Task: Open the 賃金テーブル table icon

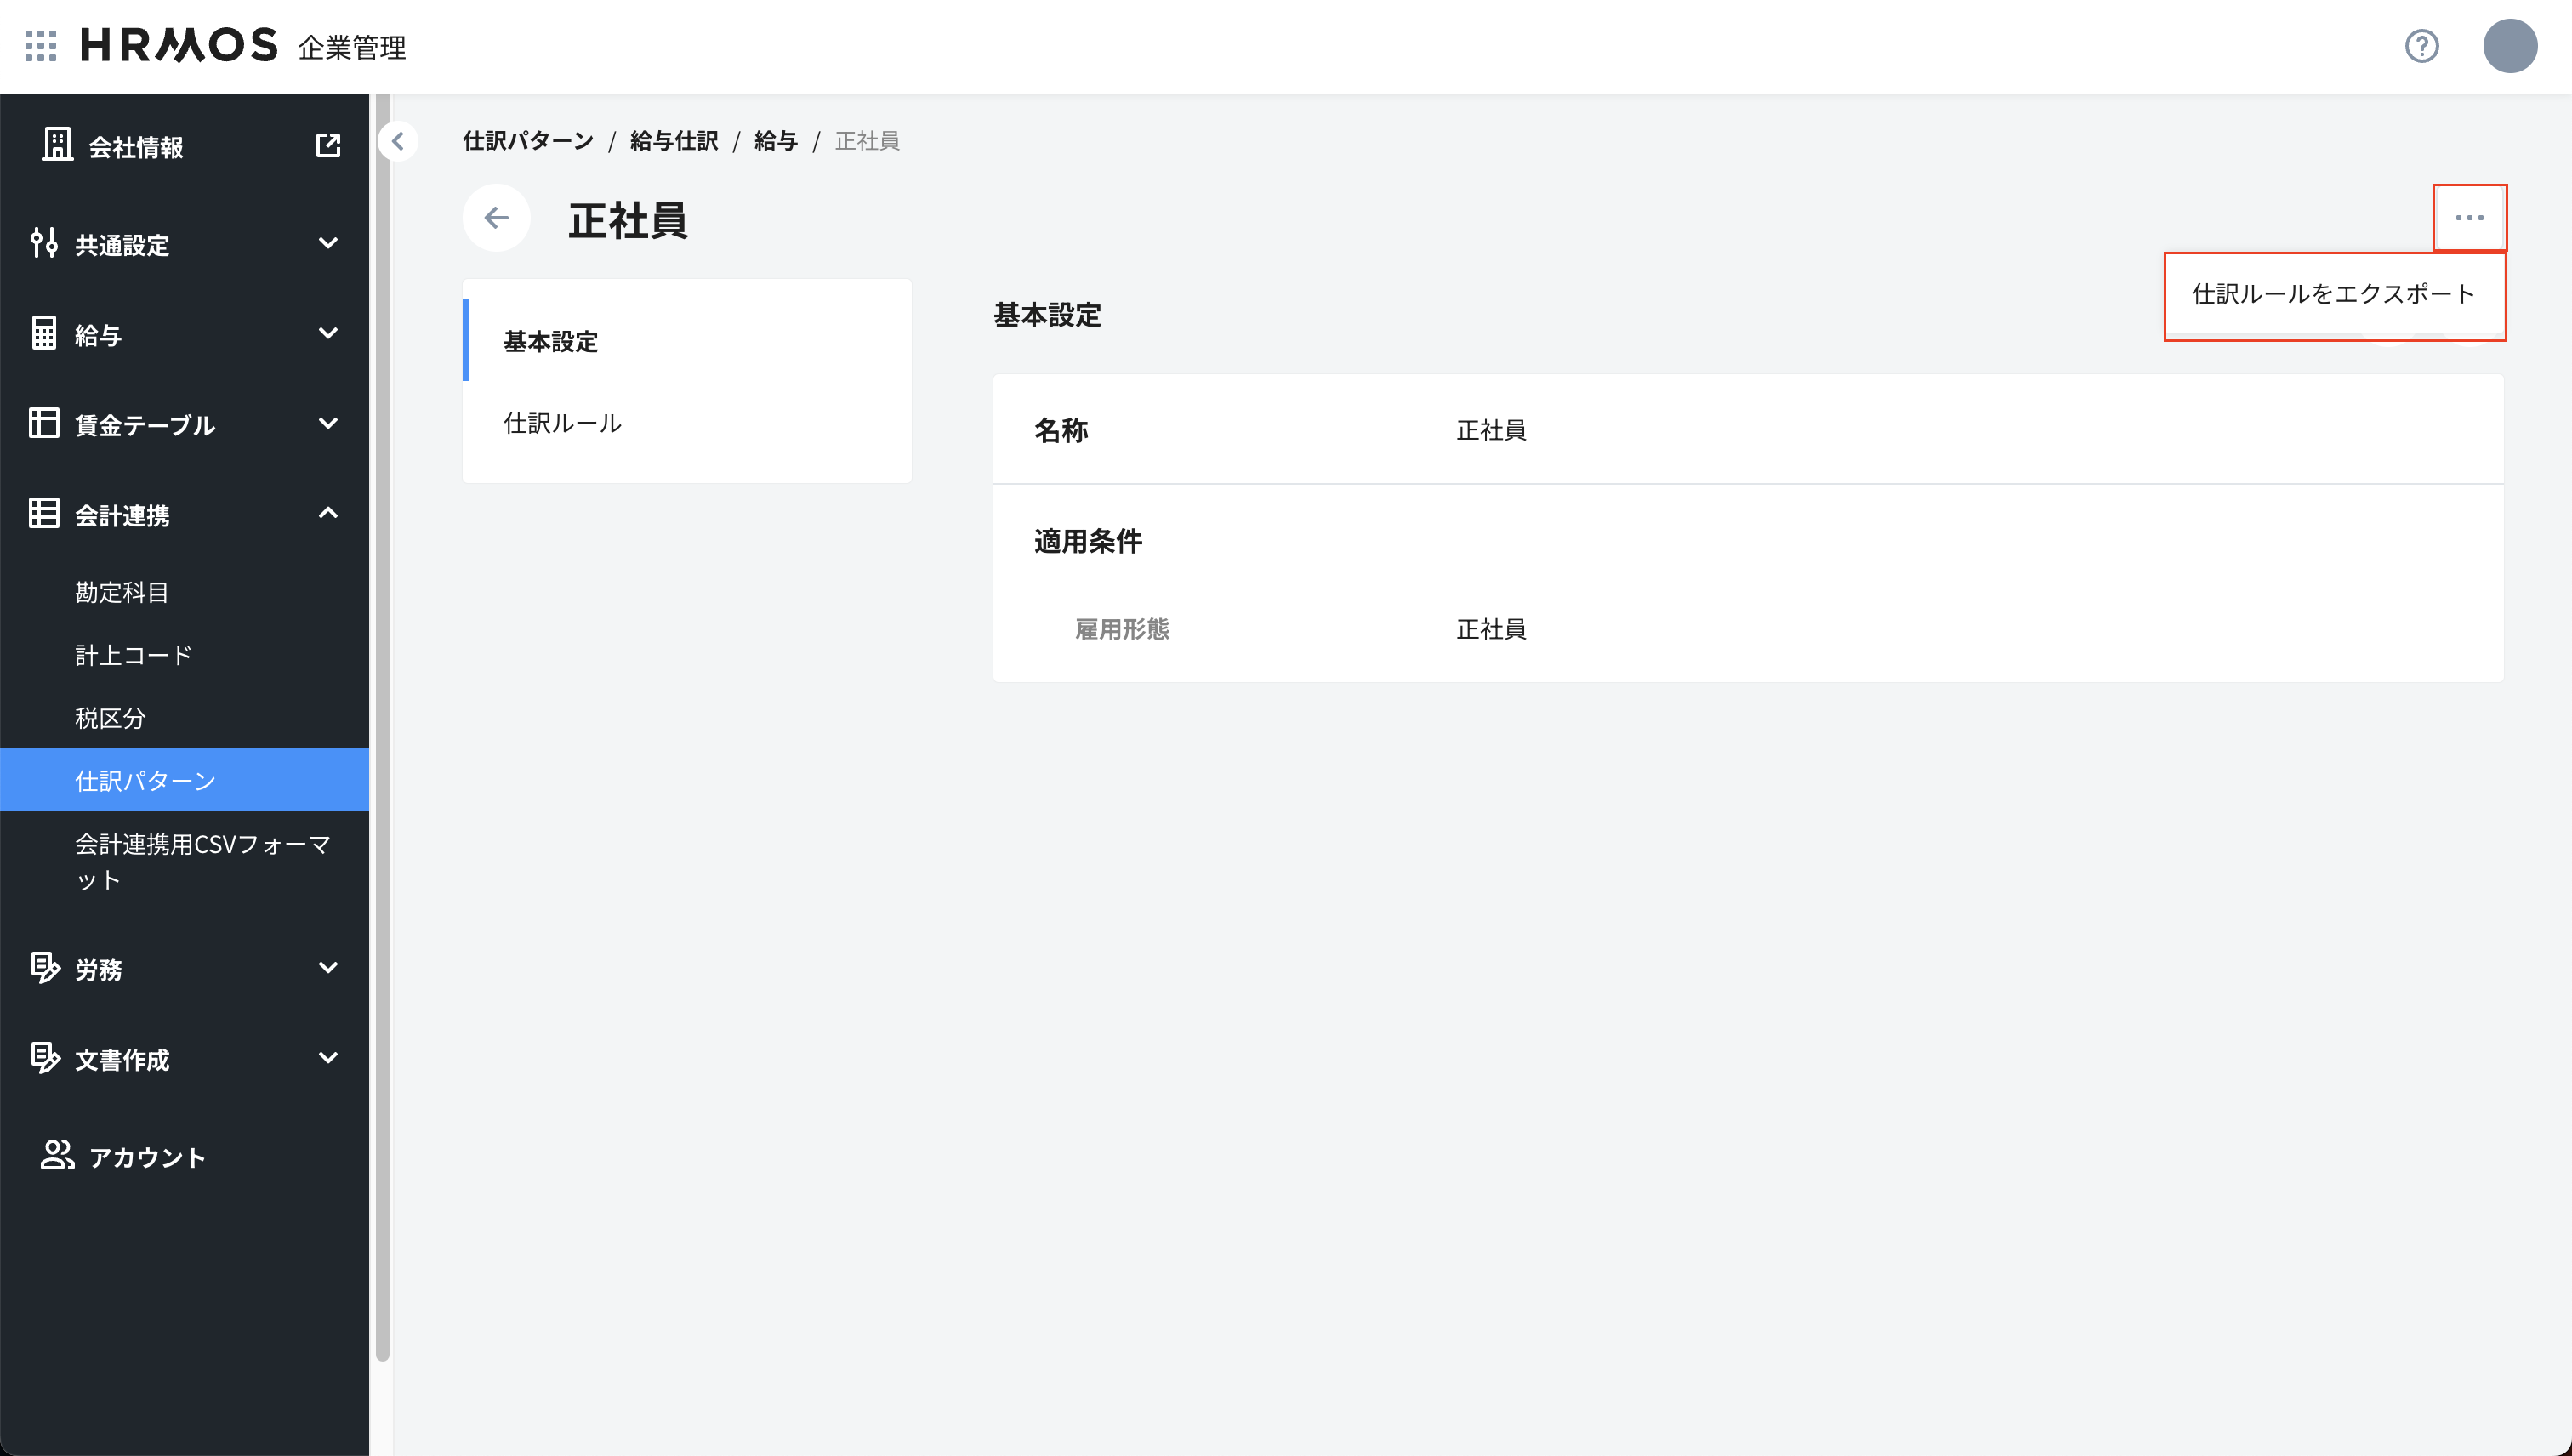Action: [46, 423]
